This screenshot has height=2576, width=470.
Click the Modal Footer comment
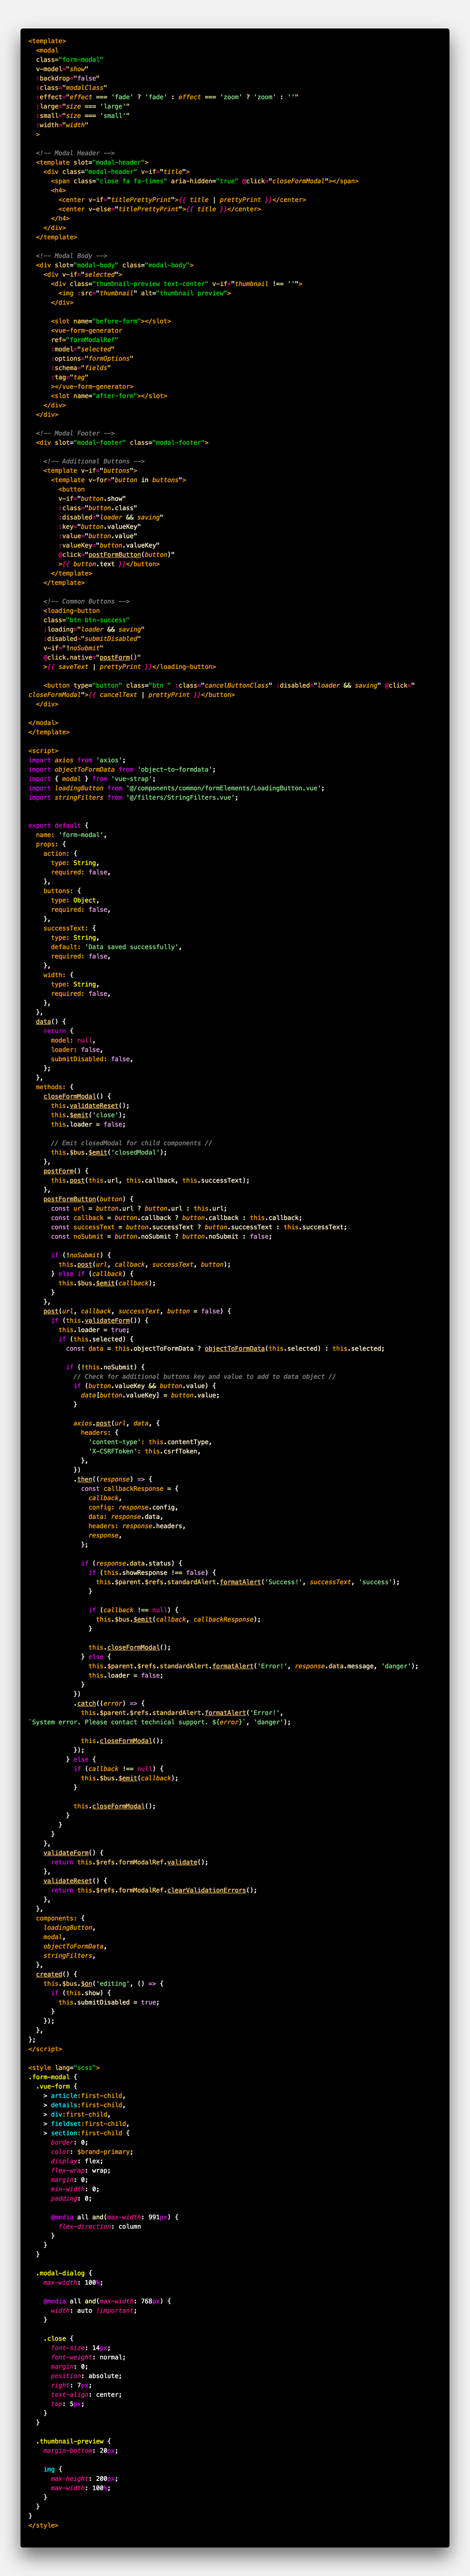click(x=75, y=433)
